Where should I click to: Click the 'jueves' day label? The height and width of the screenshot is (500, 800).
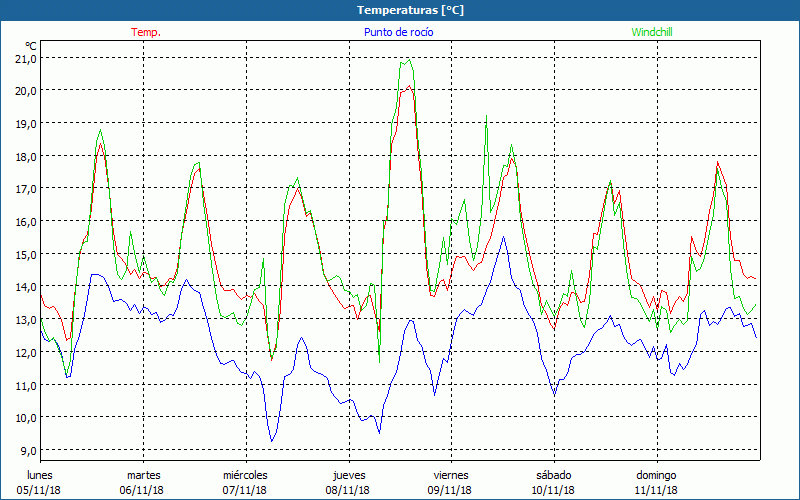349,475
